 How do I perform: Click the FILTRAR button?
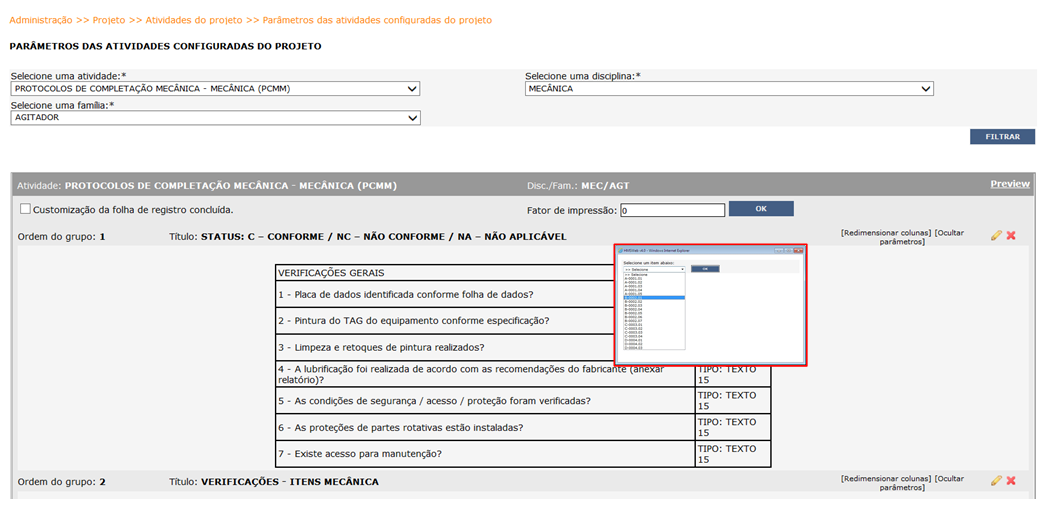1002,136
